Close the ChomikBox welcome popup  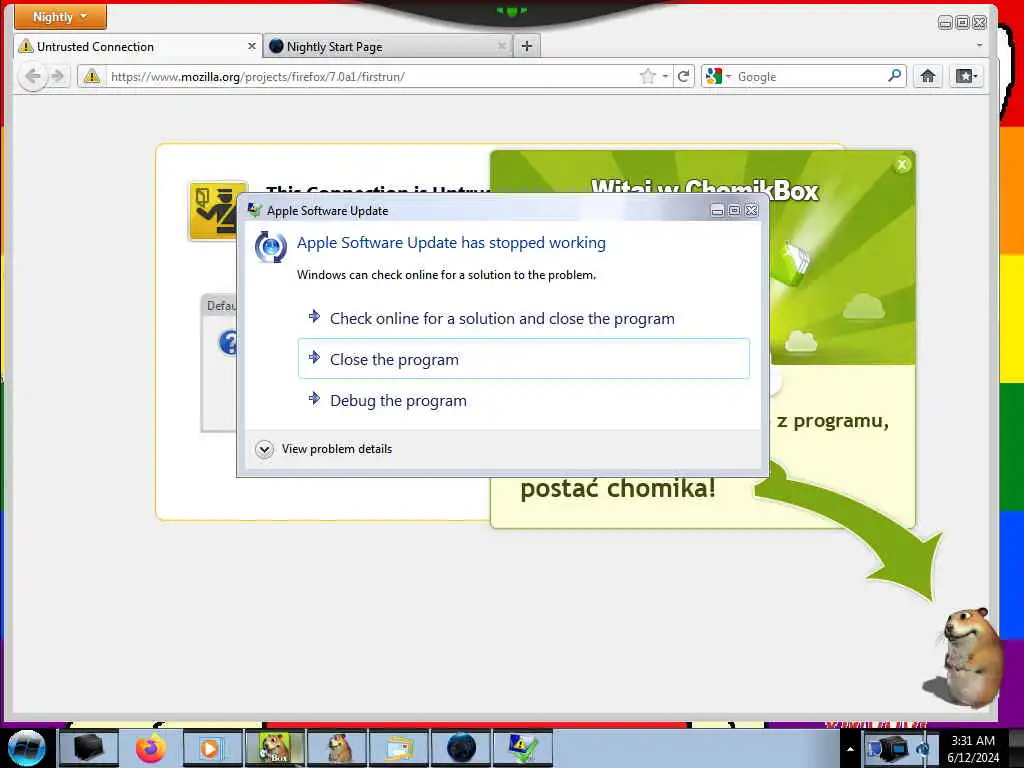903,165
